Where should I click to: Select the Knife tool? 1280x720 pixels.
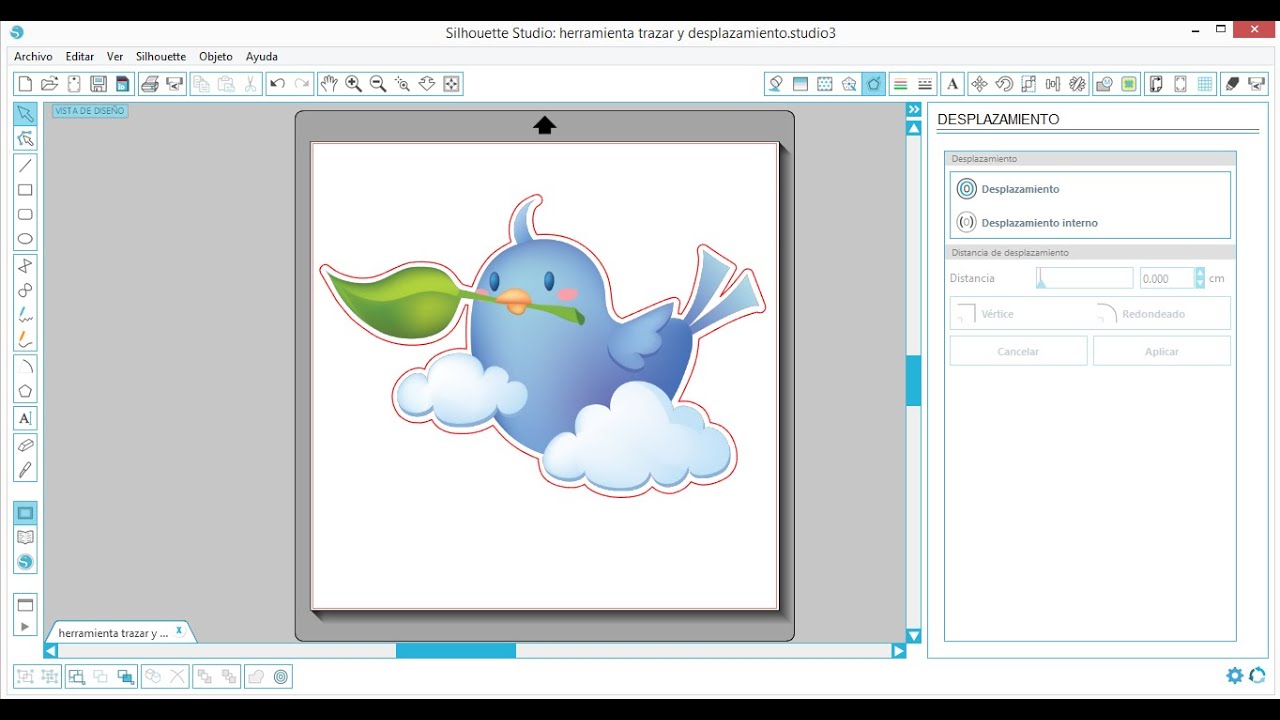[25, 469]
